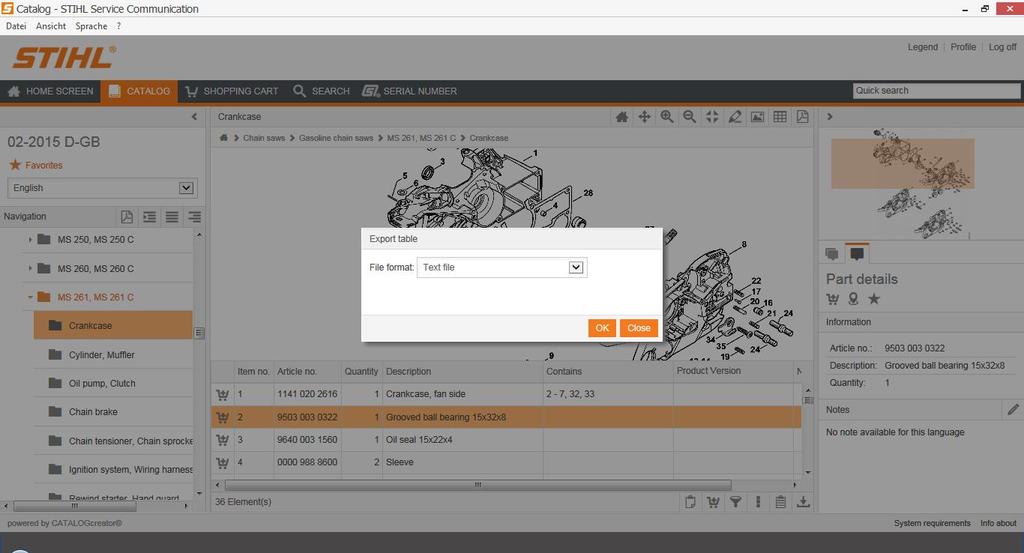
Task: Click the fit-to-view icon
Action: [x=712, y=117]
